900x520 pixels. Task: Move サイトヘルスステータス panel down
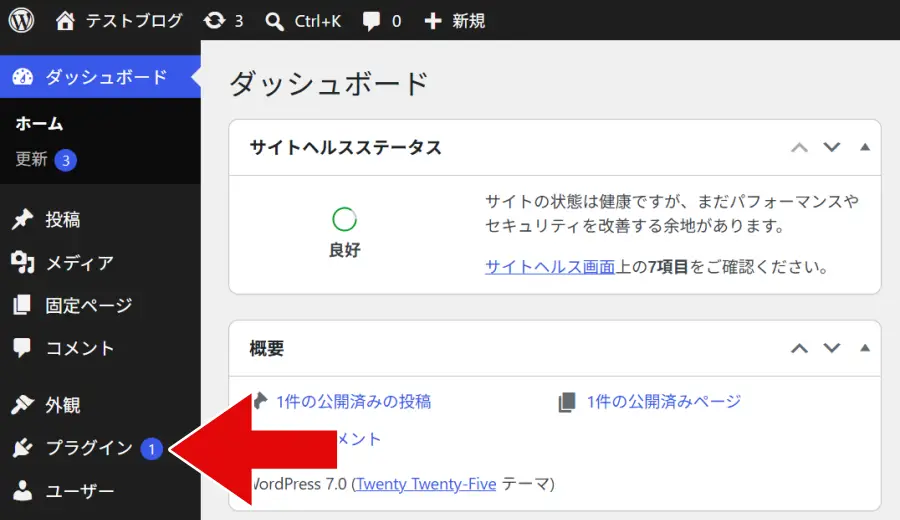point(832,148)
